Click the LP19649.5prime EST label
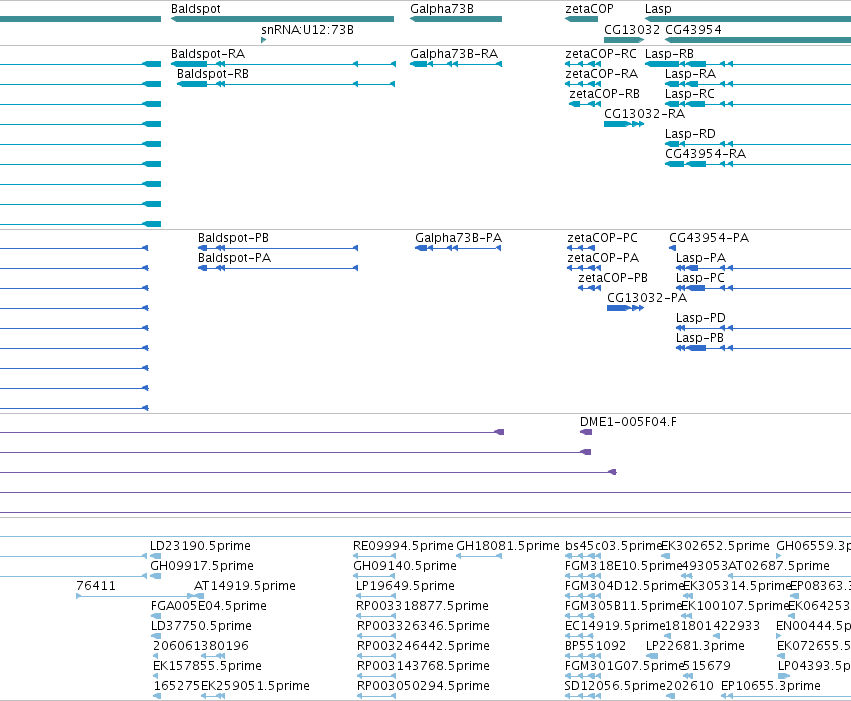The width and height of the screenshot is (851, 701). coord(405,587)
